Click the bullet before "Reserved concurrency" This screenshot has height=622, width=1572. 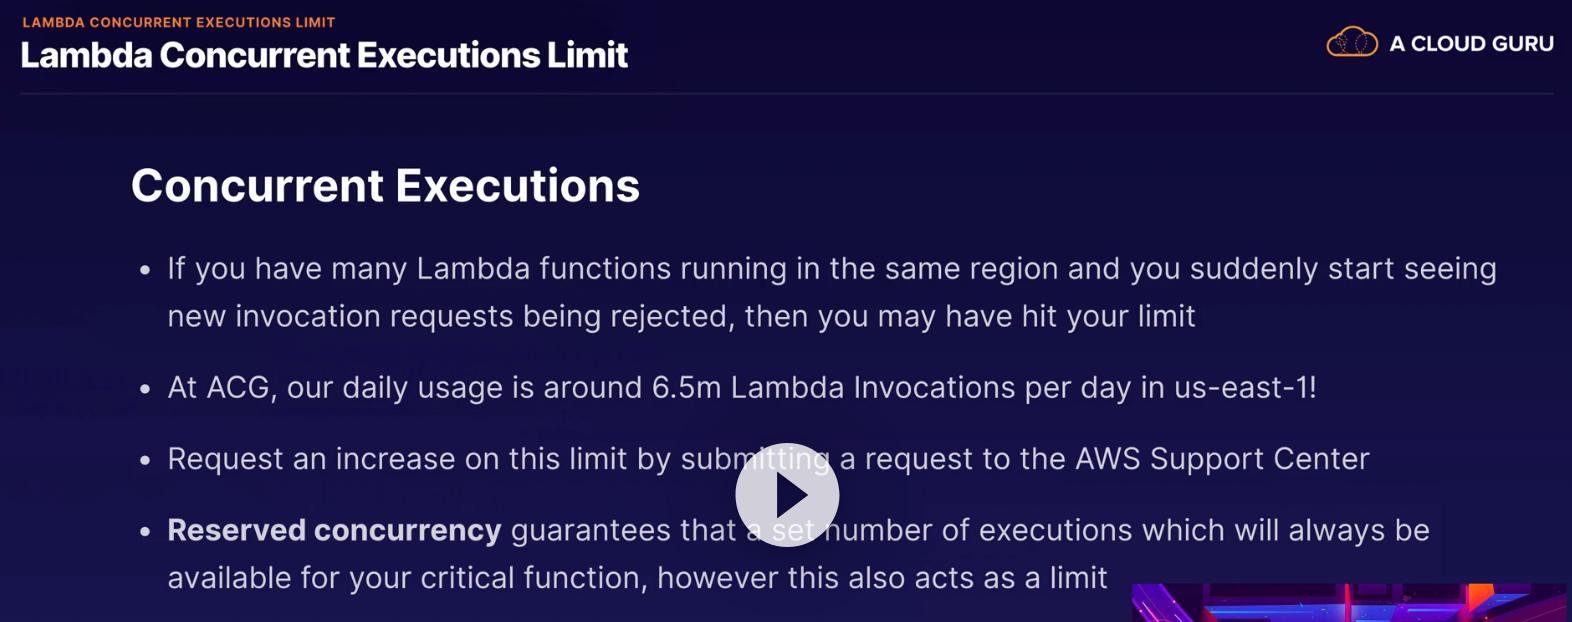146,531
